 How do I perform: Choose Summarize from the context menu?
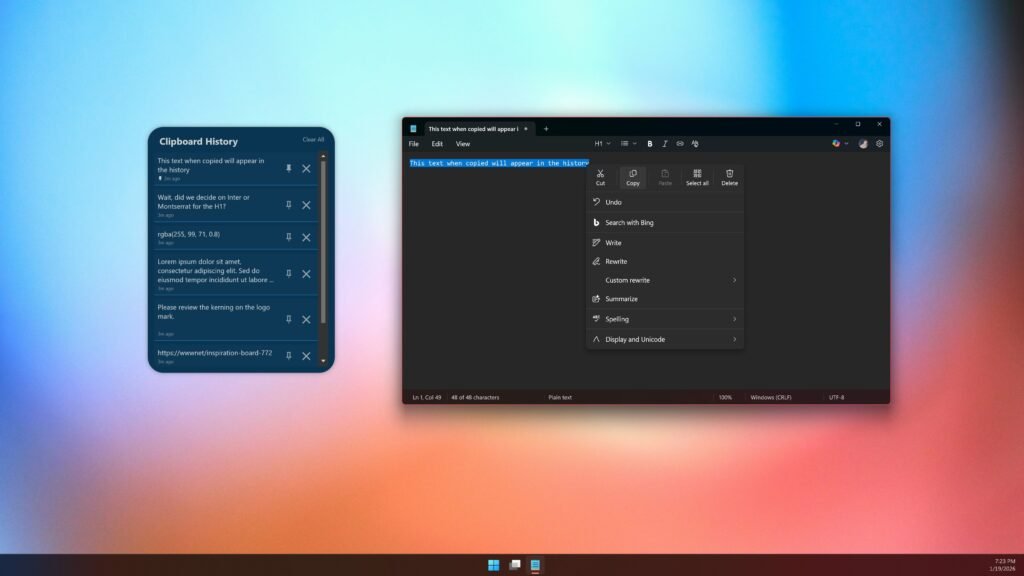[x=621, y=299]
